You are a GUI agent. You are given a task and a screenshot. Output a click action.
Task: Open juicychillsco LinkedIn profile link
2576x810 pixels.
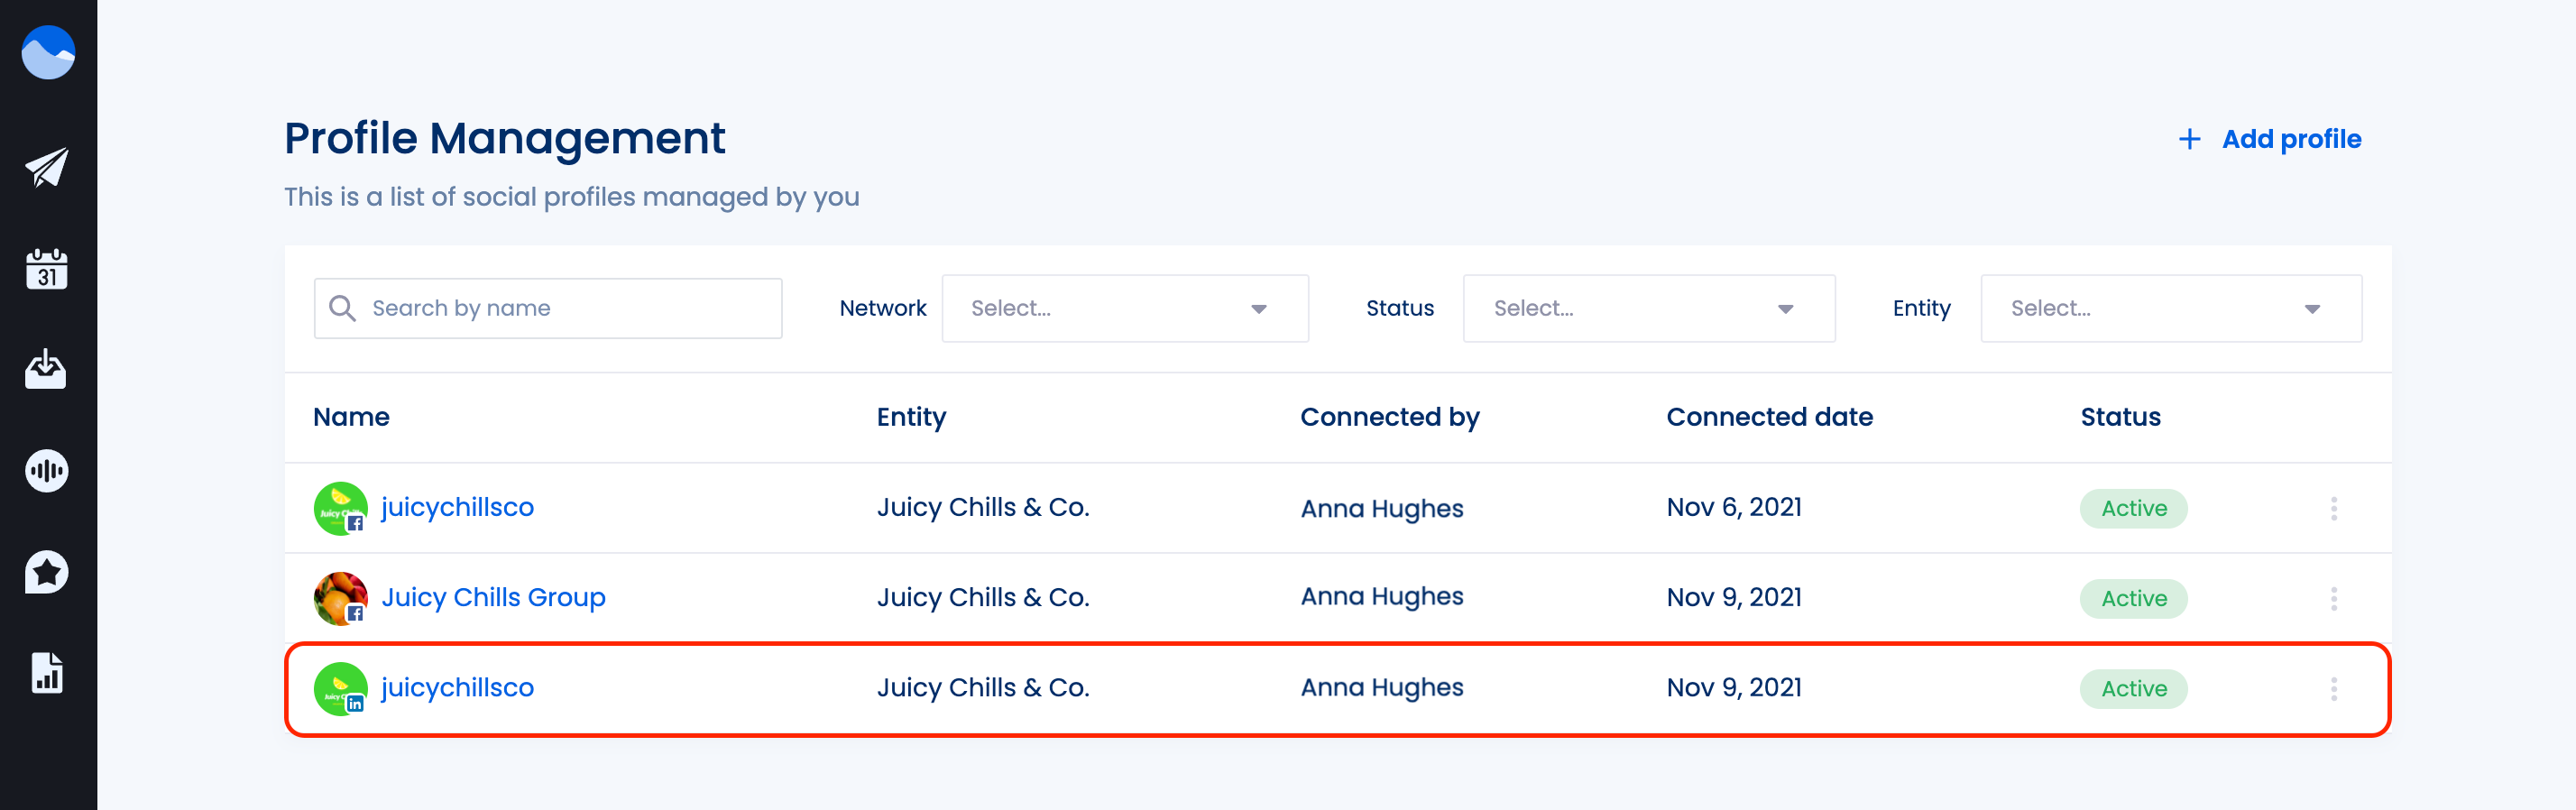[x=458, y=687]
